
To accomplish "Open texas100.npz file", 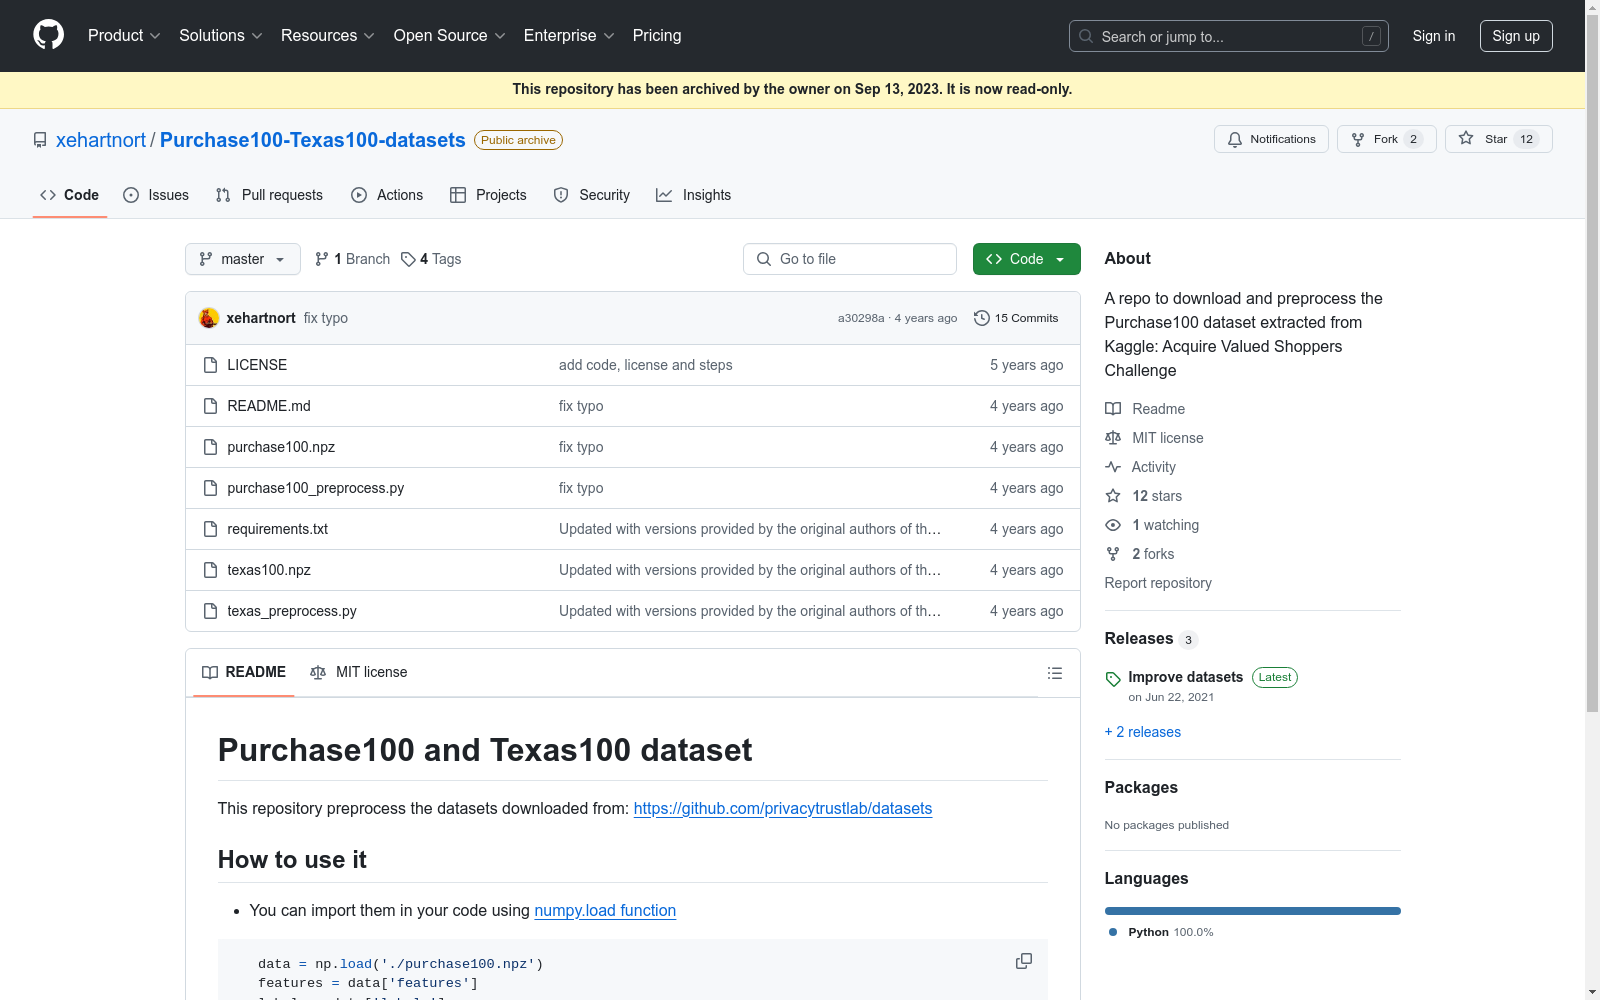I will tap(269, 570).
